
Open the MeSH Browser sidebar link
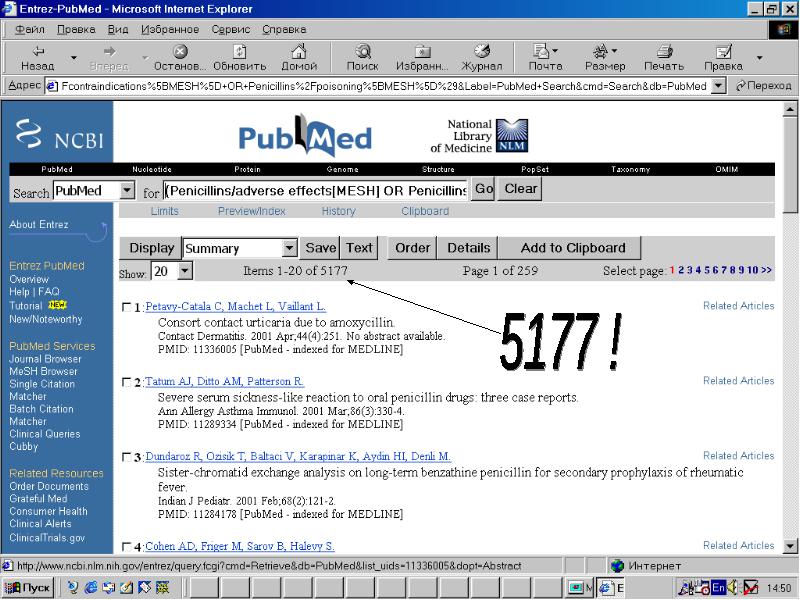[x=43, y=371]
